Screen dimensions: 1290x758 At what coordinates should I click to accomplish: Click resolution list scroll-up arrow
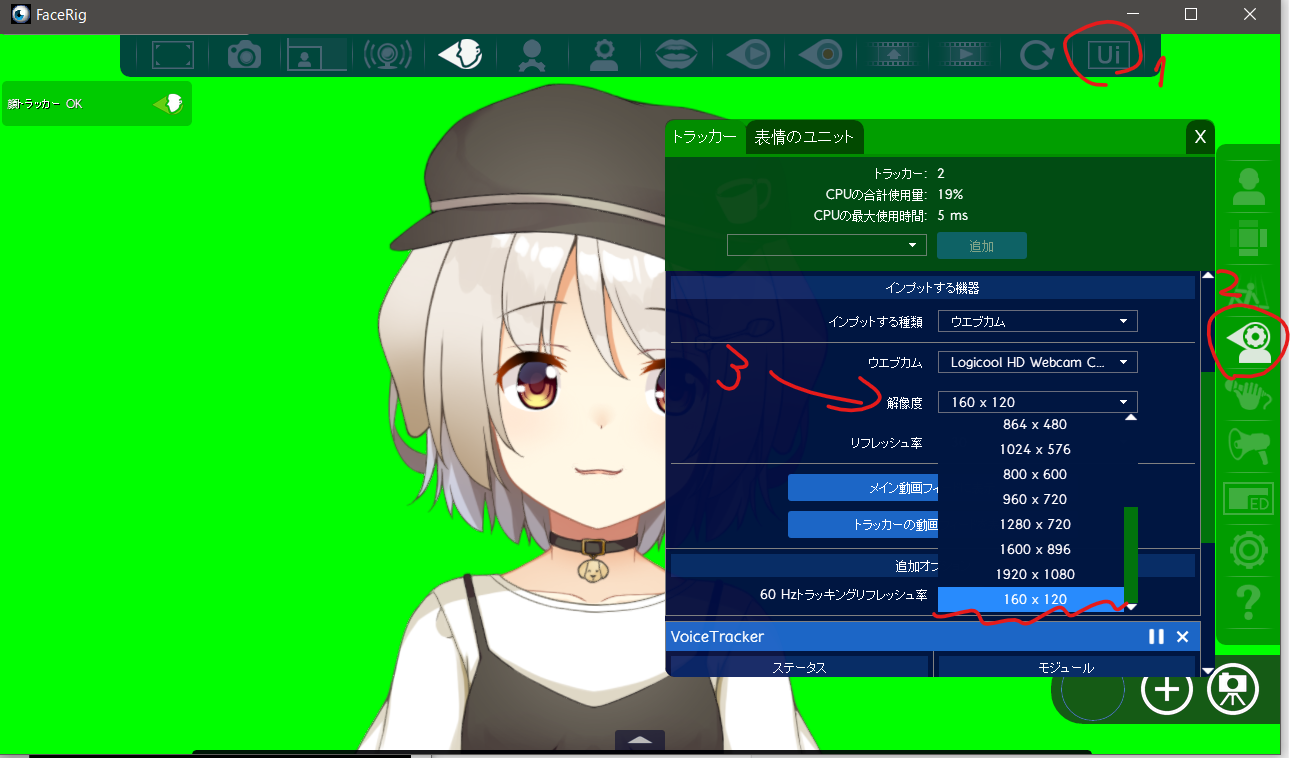[x=1131, y=418]
